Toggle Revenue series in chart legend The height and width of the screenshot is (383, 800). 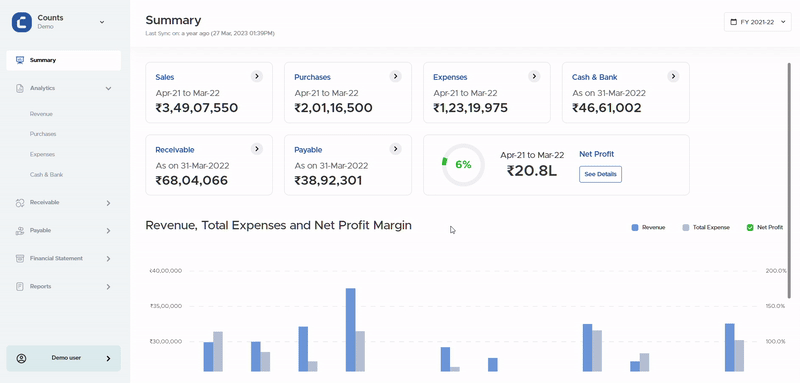[648, 227]
